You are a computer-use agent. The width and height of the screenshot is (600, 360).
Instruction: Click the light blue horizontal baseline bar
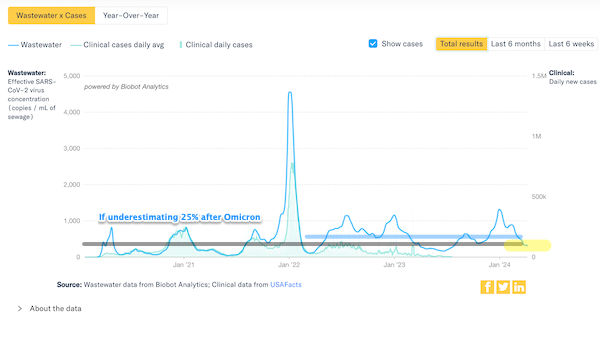click(413, 237)
